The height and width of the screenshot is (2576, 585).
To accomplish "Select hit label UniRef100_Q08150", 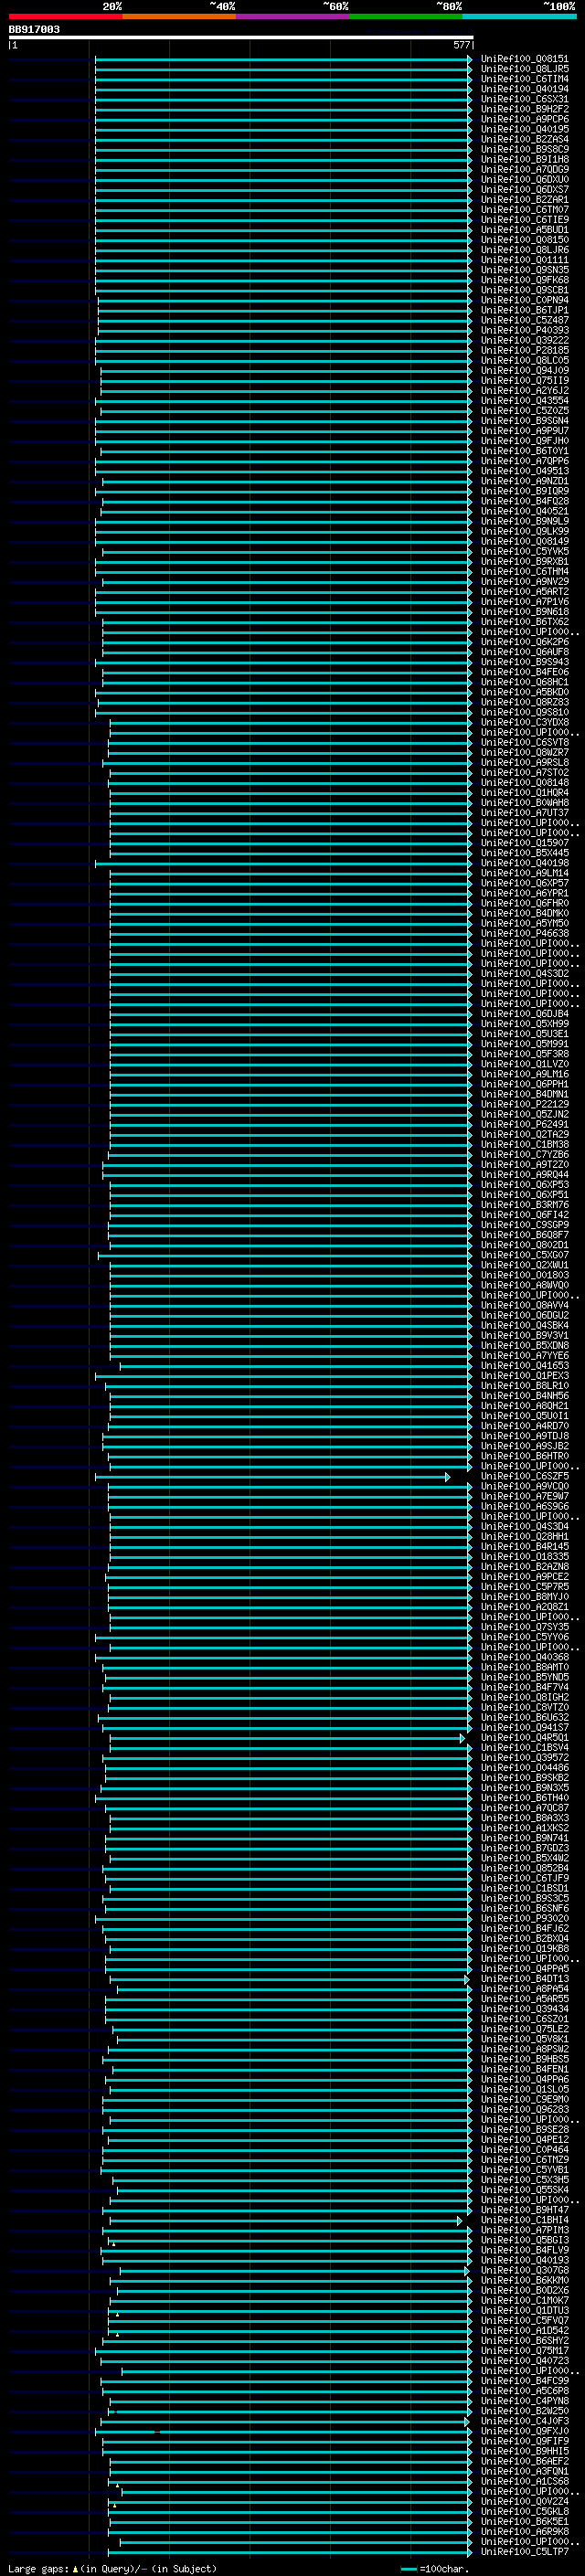I will (x=525, y=240).
